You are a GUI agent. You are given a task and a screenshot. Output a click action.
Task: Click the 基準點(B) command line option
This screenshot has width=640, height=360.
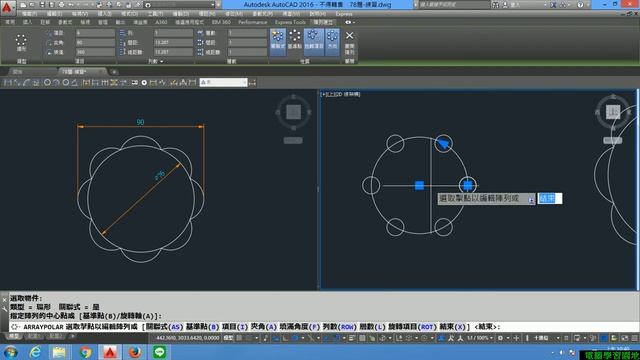(x=202, y=327)
